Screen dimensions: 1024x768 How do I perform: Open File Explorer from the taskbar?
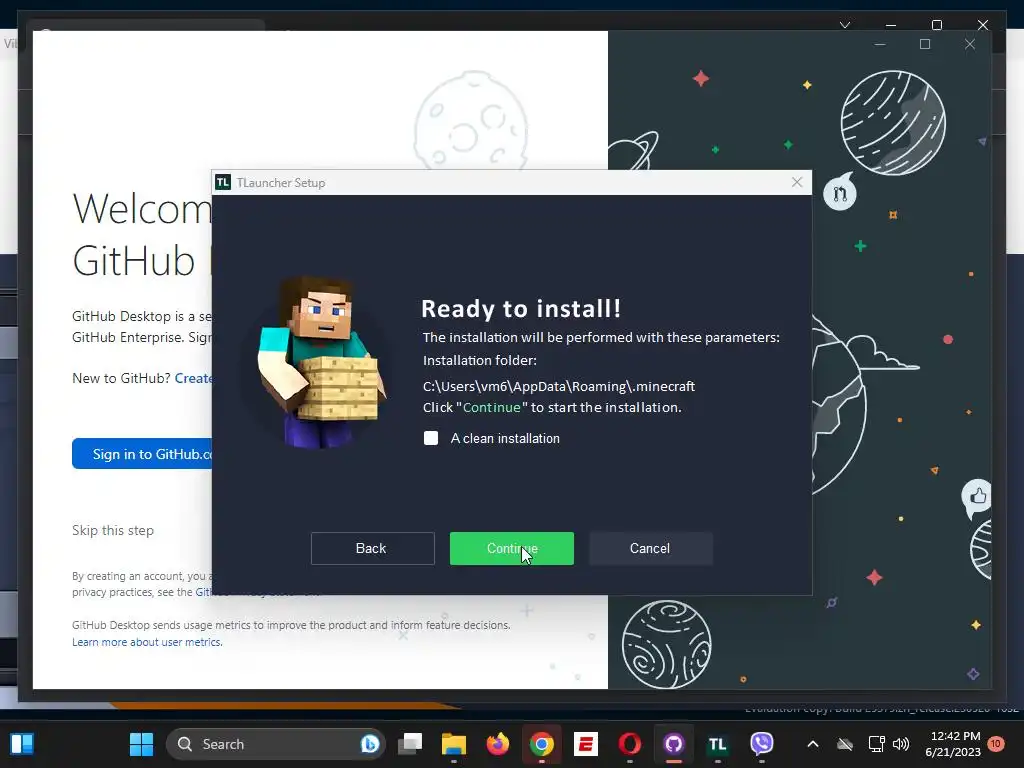pyautogui.click(x=454, y=744)
